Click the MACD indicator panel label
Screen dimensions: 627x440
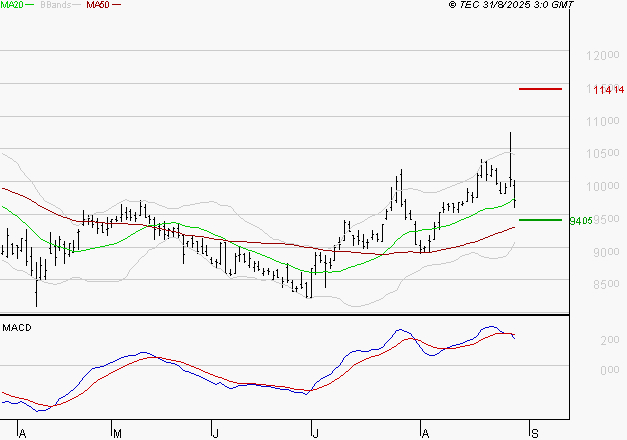[17, 328]
